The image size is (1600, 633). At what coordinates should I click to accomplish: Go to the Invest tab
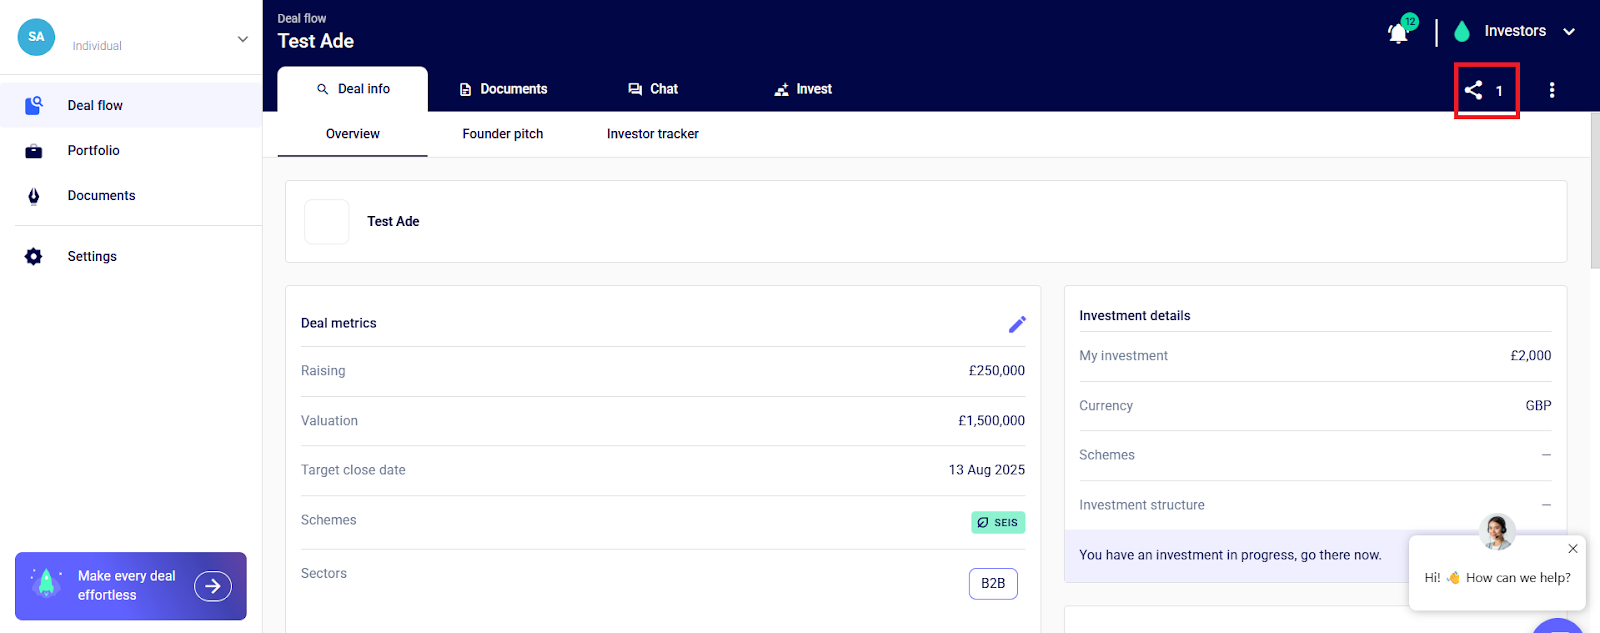coord(803,89)
